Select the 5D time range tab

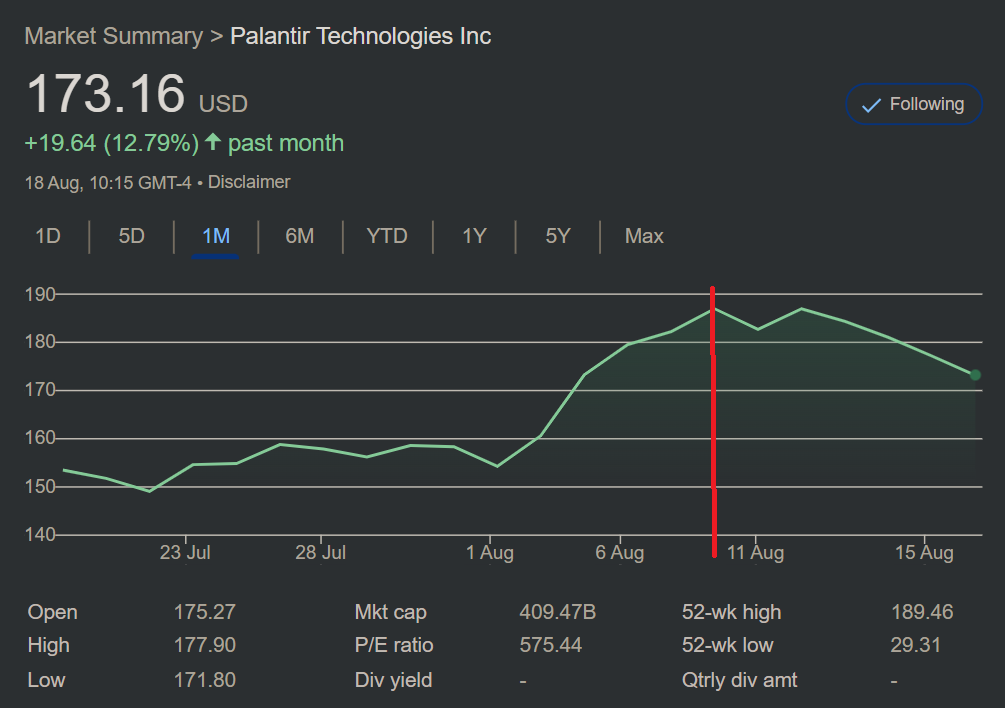(132, 237)
